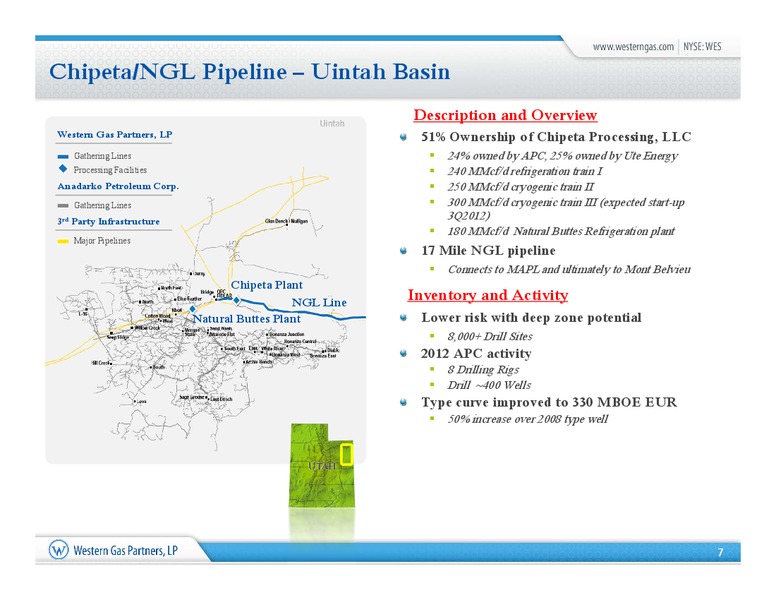This screenshot has width=776, height=600.
Task: Click the Natural Buttes Plant map label
Action: pos(246,319)
